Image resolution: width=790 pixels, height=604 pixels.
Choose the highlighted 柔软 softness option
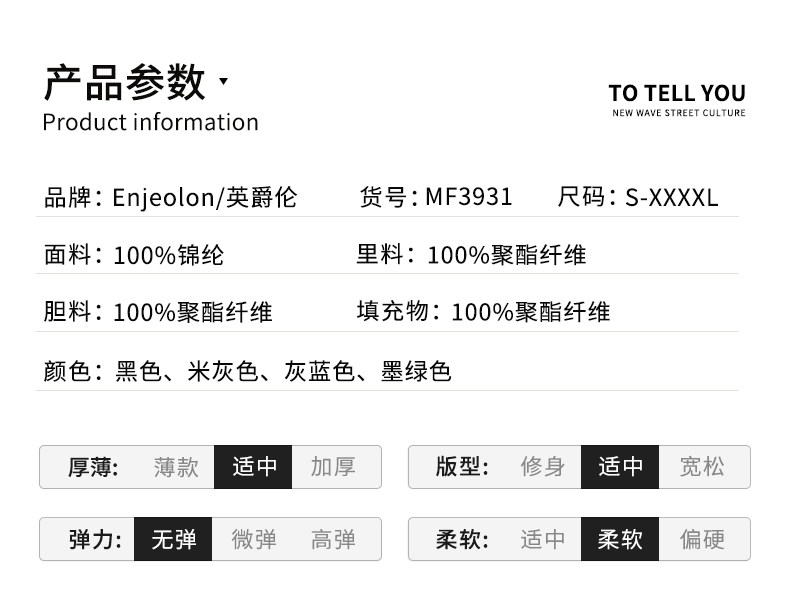pyautogui.click(x=620, y=540)
